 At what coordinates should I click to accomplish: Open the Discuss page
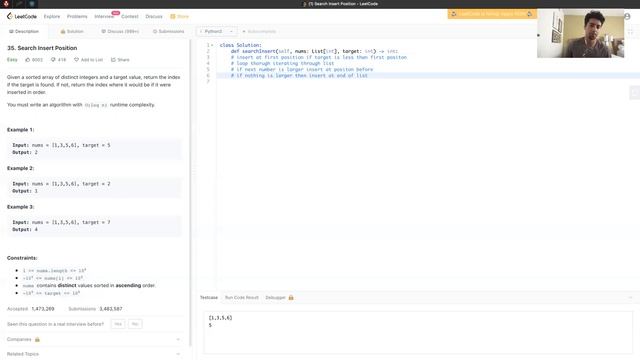[x=154, y=16]
